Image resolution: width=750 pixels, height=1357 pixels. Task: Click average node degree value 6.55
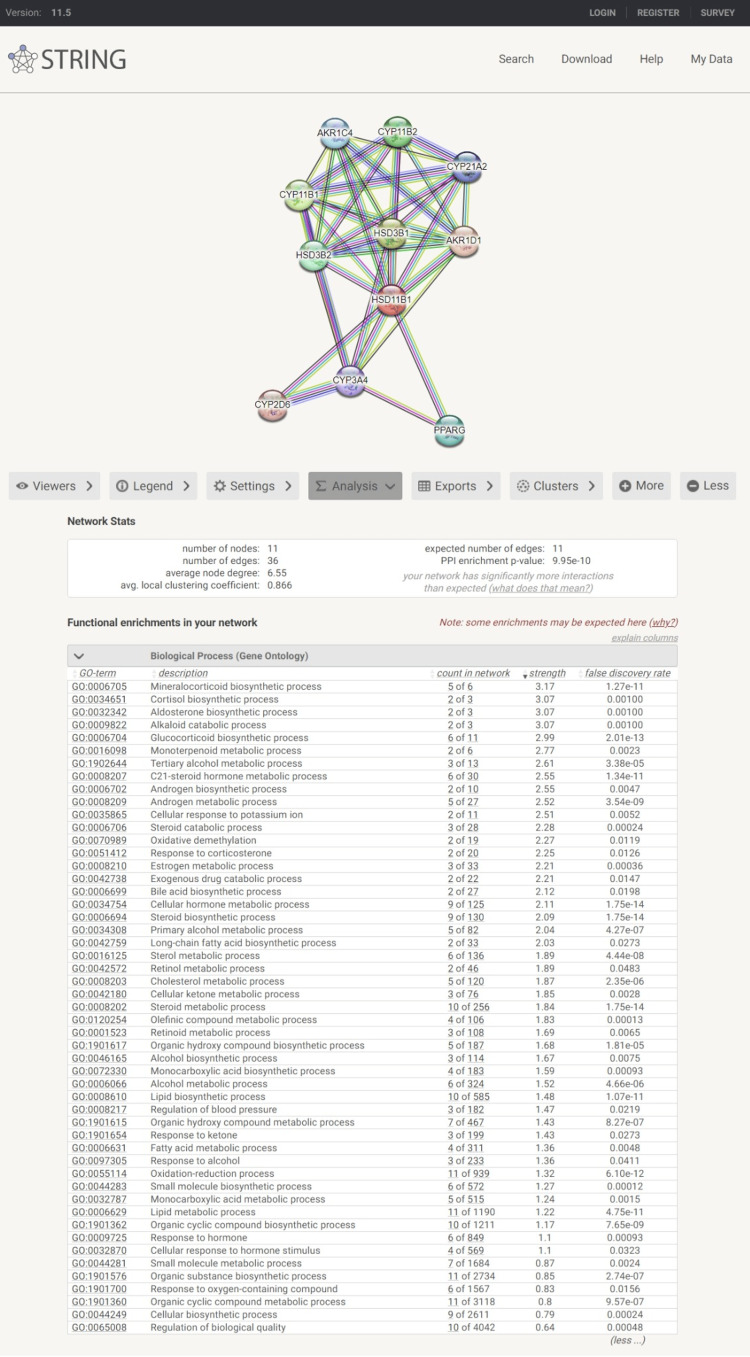coord(276,573)
